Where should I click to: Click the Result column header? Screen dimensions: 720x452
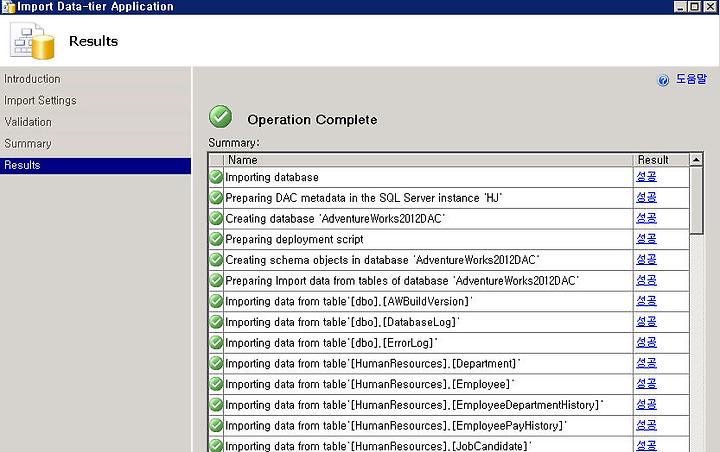(661, 160)
